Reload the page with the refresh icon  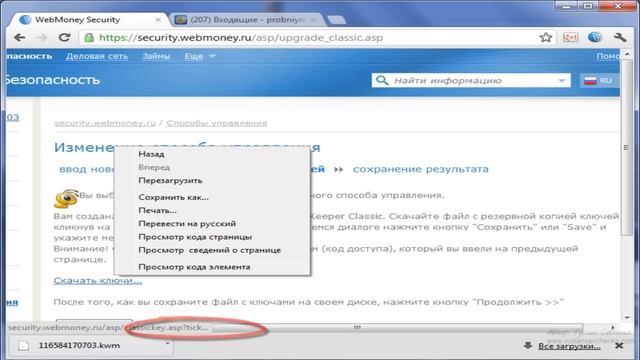[64, 38]
